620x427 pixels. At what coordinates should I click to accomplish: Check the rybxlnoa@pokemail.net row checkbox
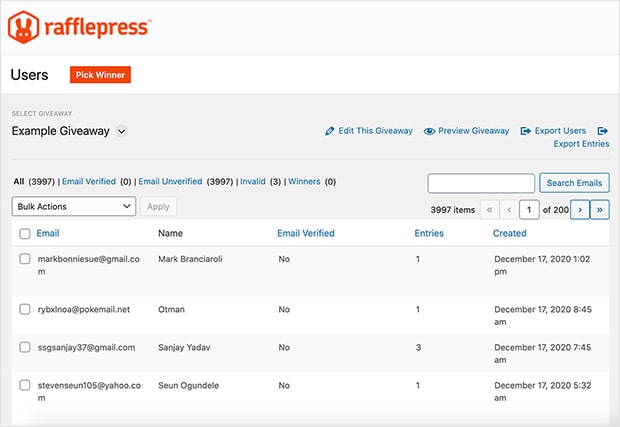(25, 309)
